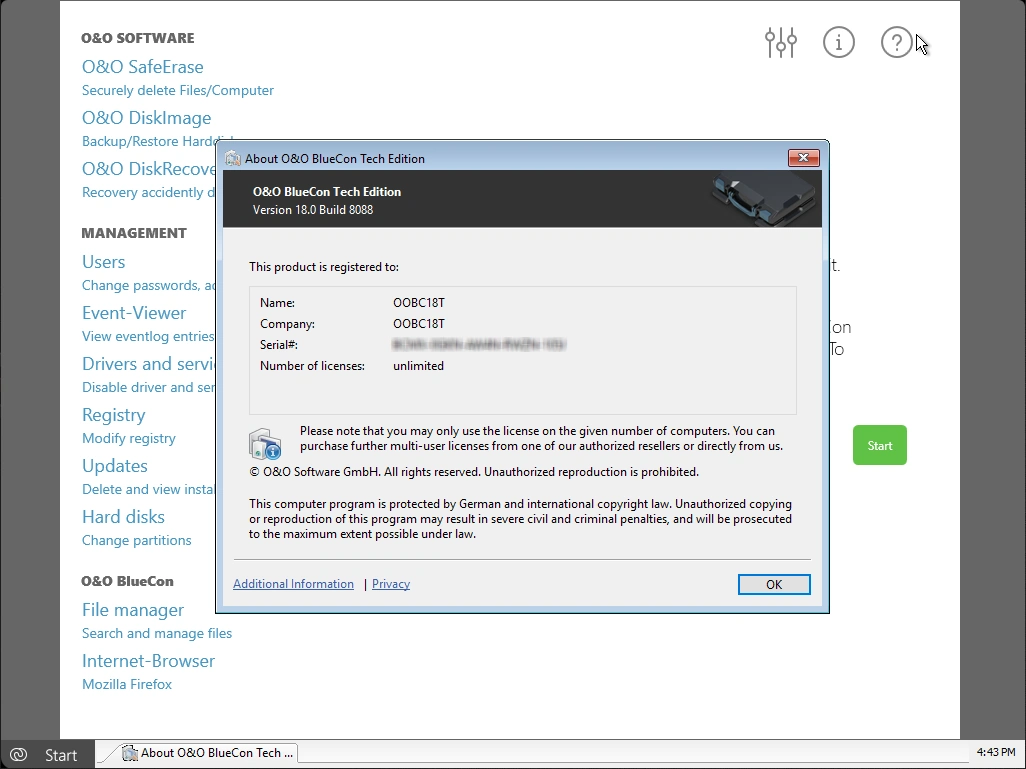Click the blurred Serial# value

click(478, 344)
